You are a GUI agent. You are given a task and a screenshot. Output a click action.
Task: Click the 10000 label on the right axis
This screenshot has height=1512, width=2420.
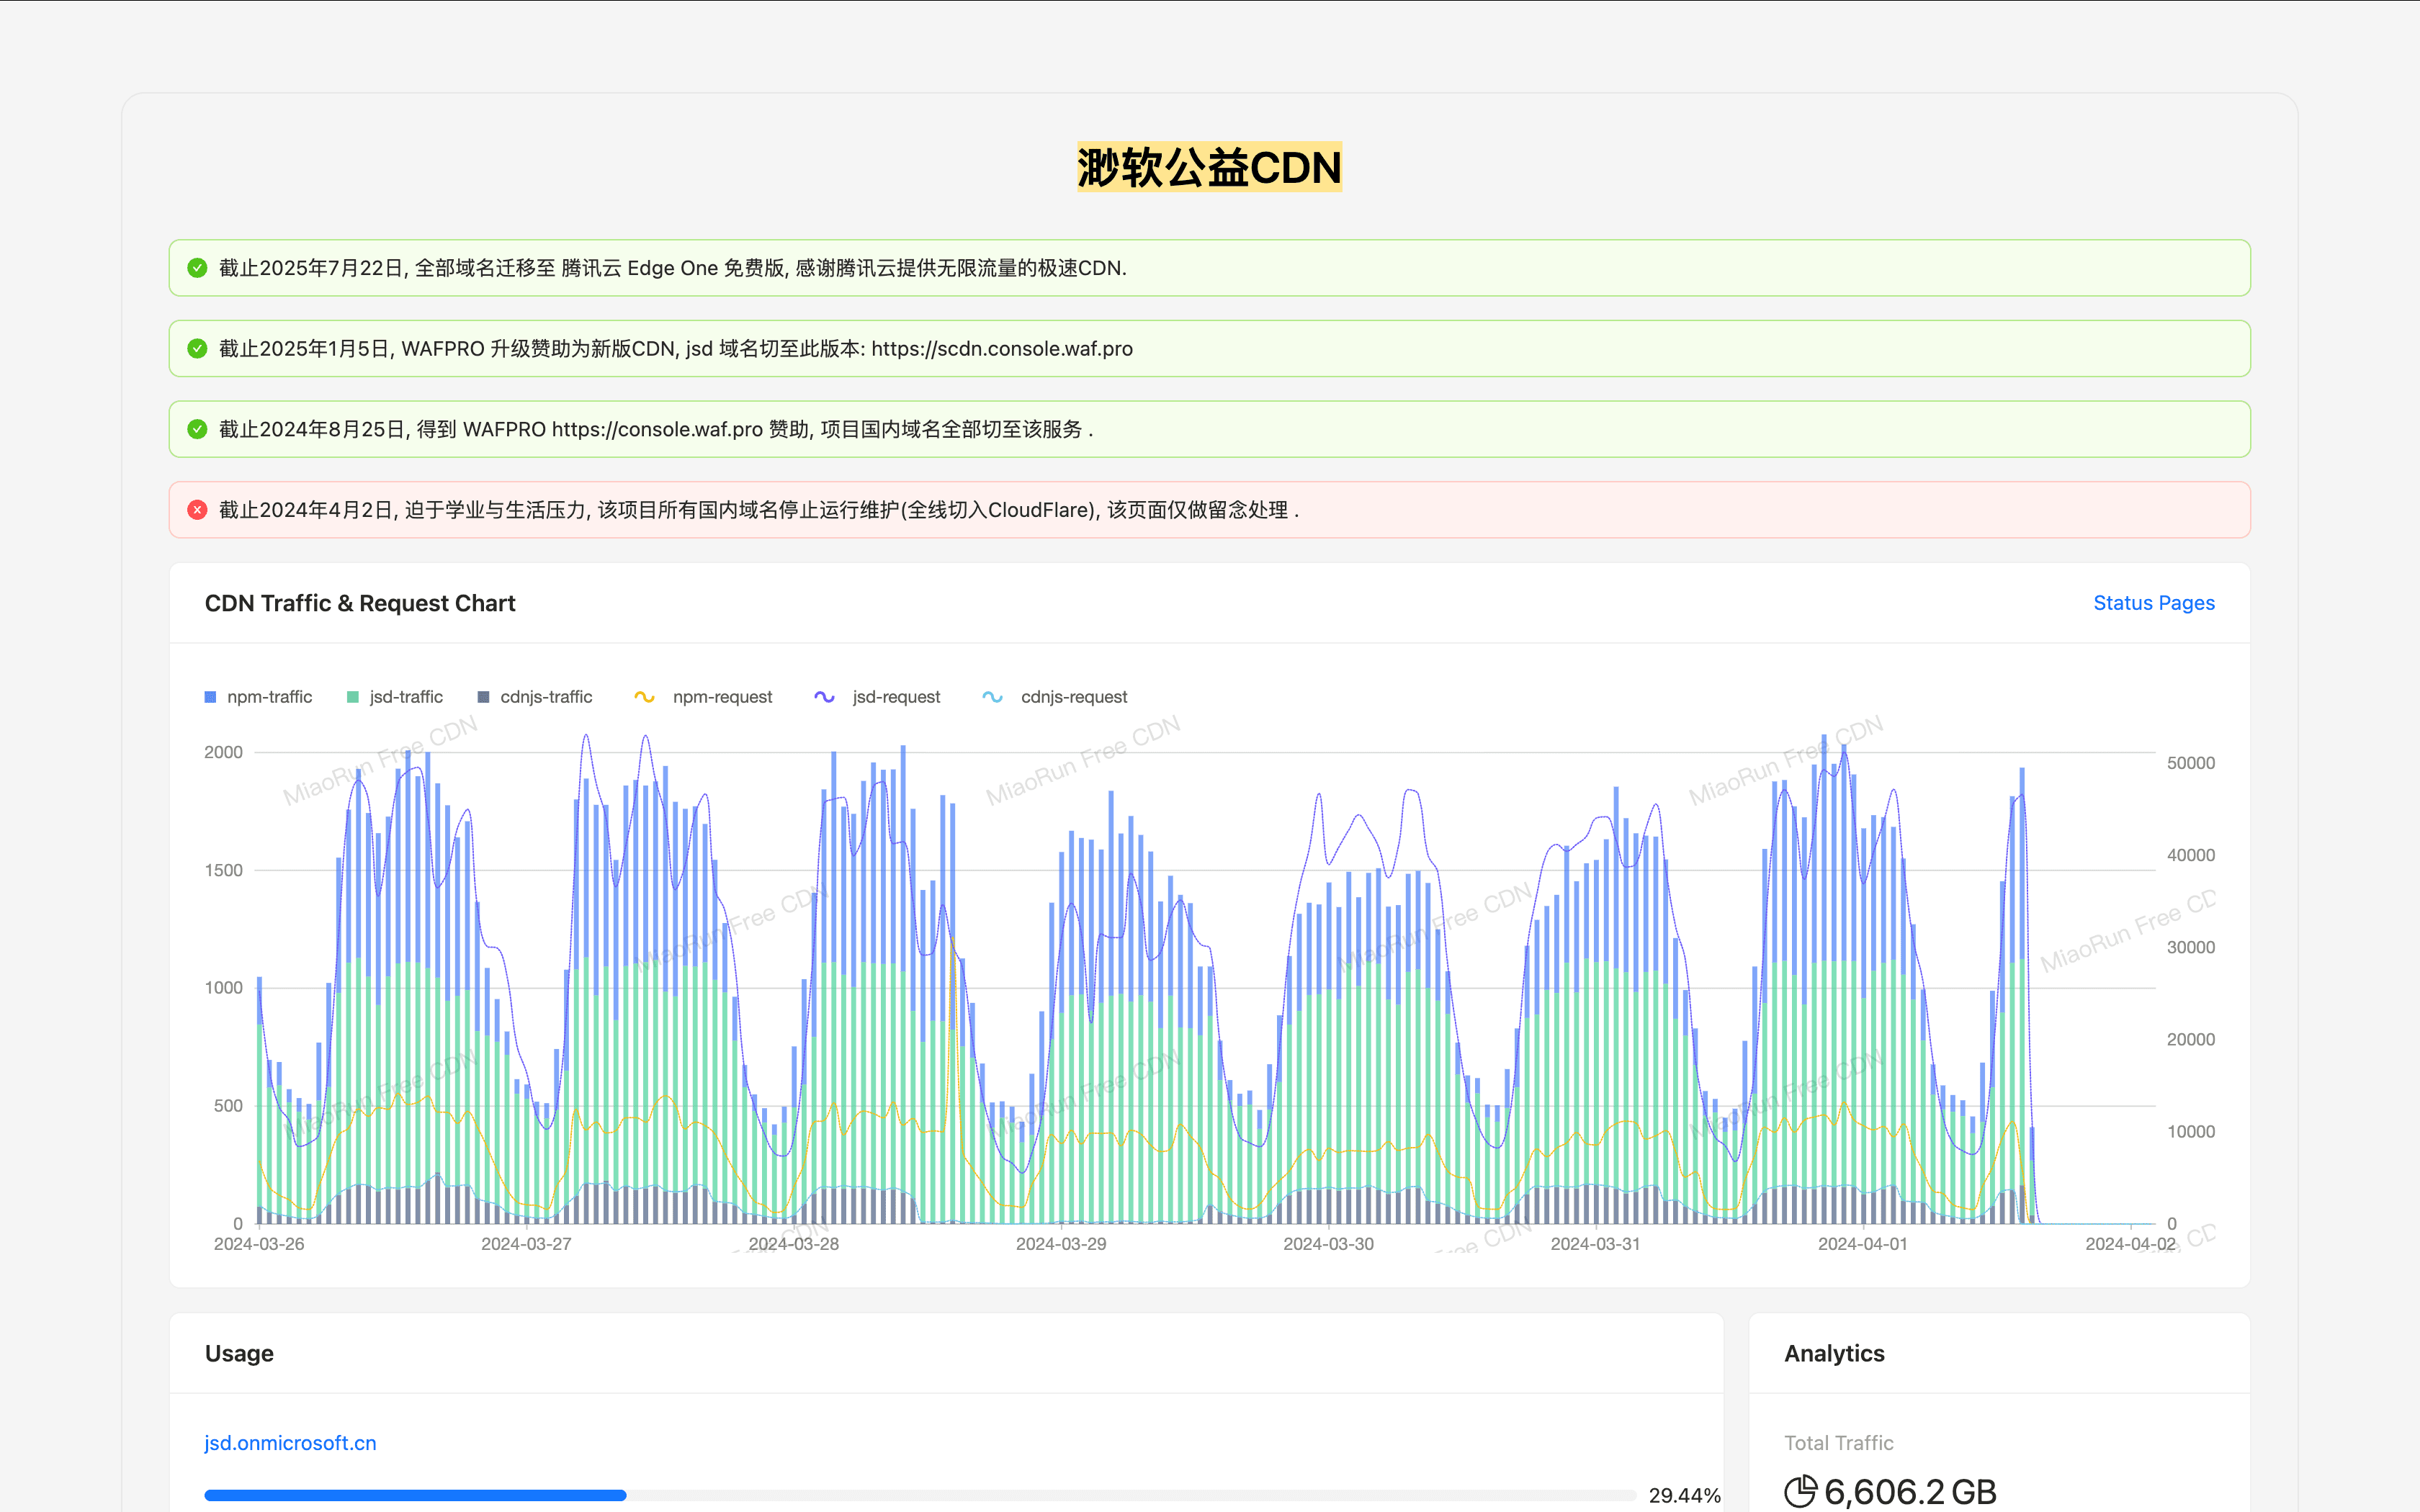pos(2190,1132)
